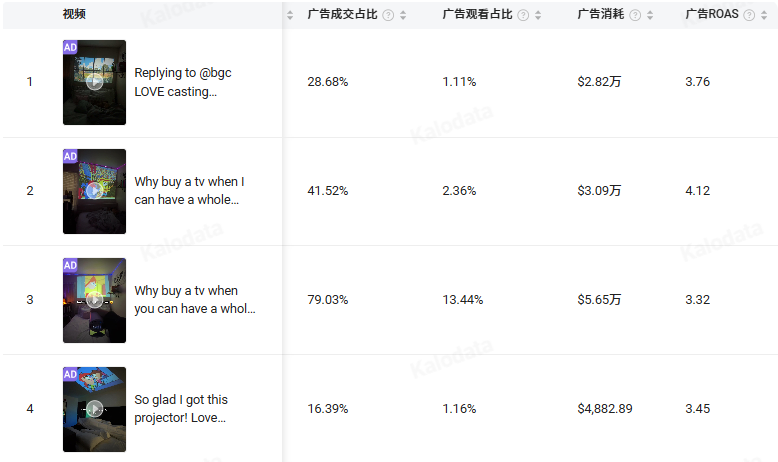
Task: Sort table by 广告ROAS column
Action: (764, 15)
